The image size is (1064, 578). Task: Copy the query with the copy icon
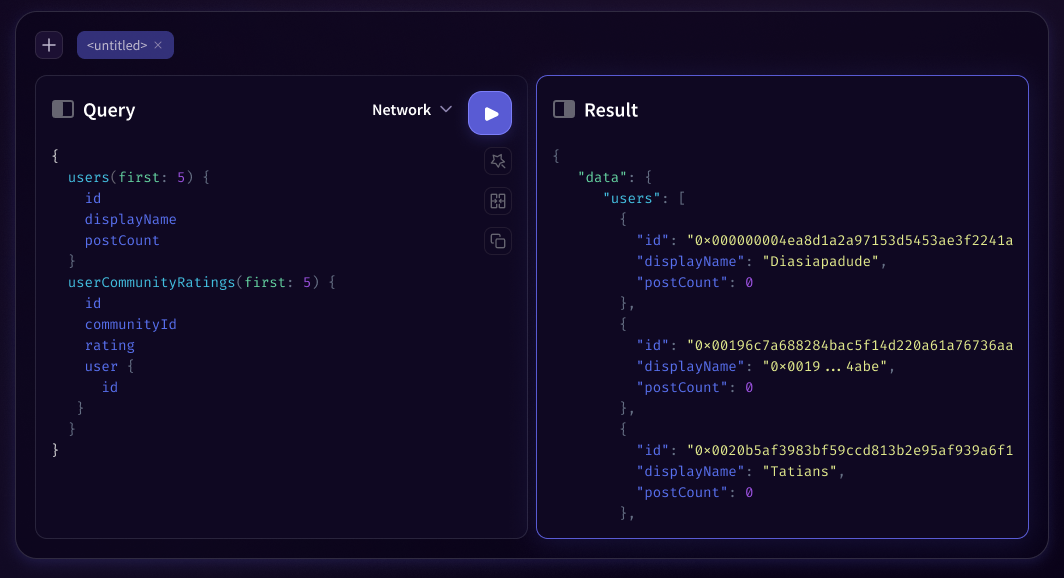pos(497,241)
